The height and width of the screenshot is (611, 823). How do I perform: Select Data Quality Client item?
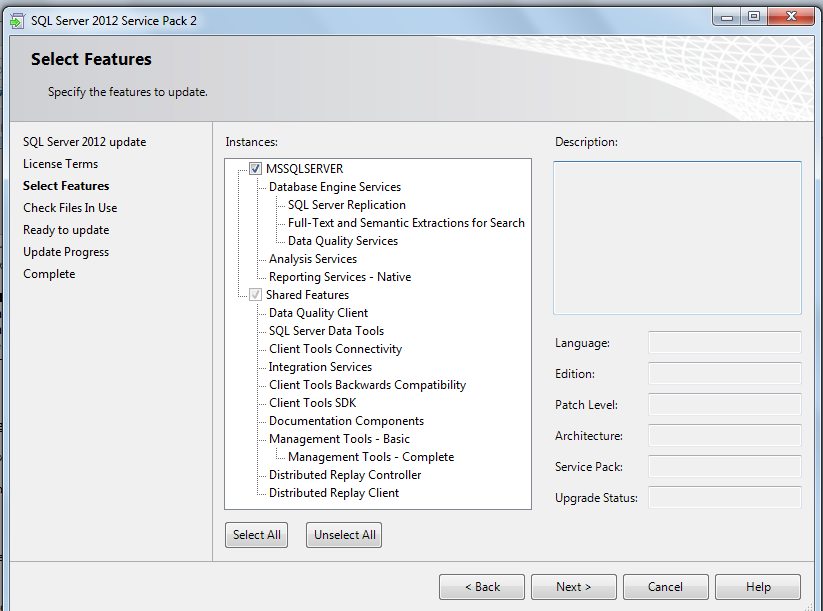[319, 313]
